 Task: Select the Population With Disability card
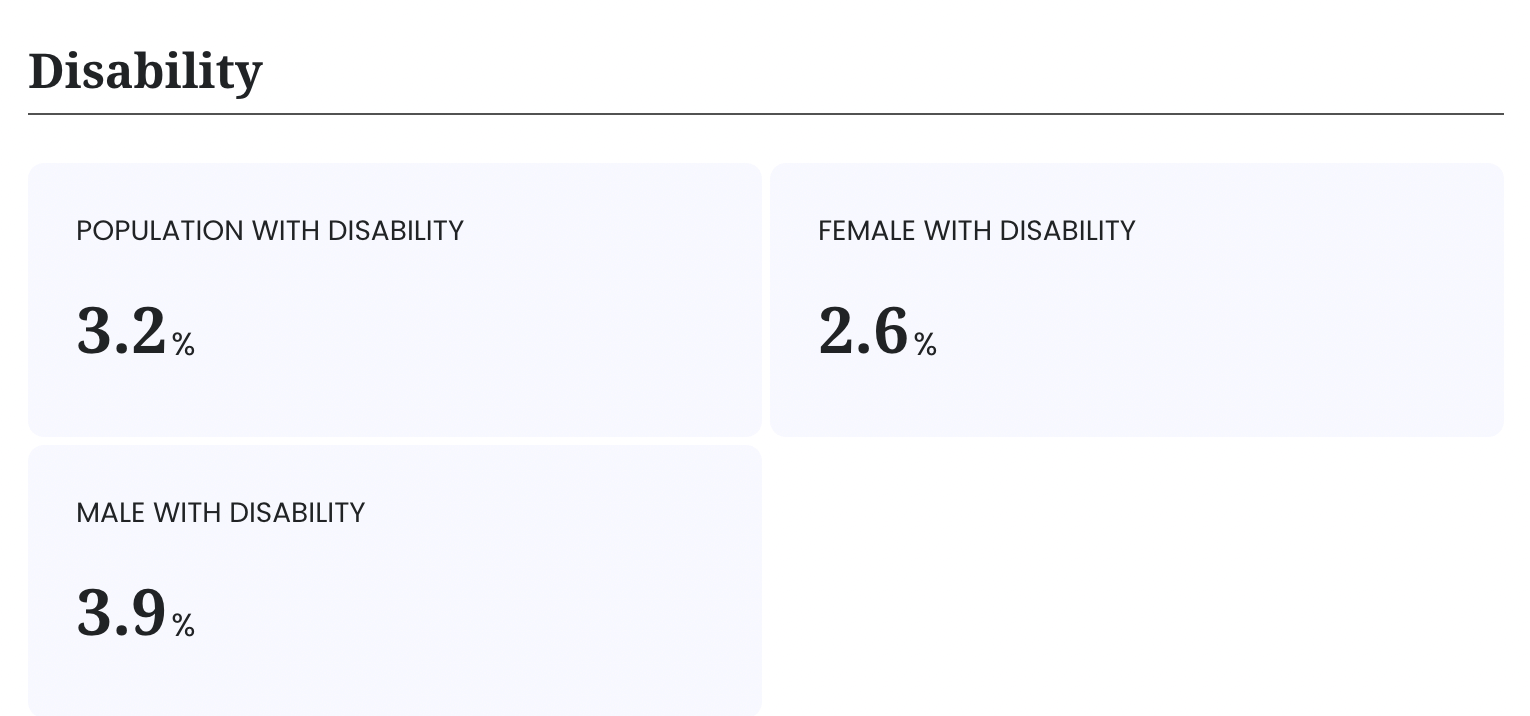click(x=395, y=300)
